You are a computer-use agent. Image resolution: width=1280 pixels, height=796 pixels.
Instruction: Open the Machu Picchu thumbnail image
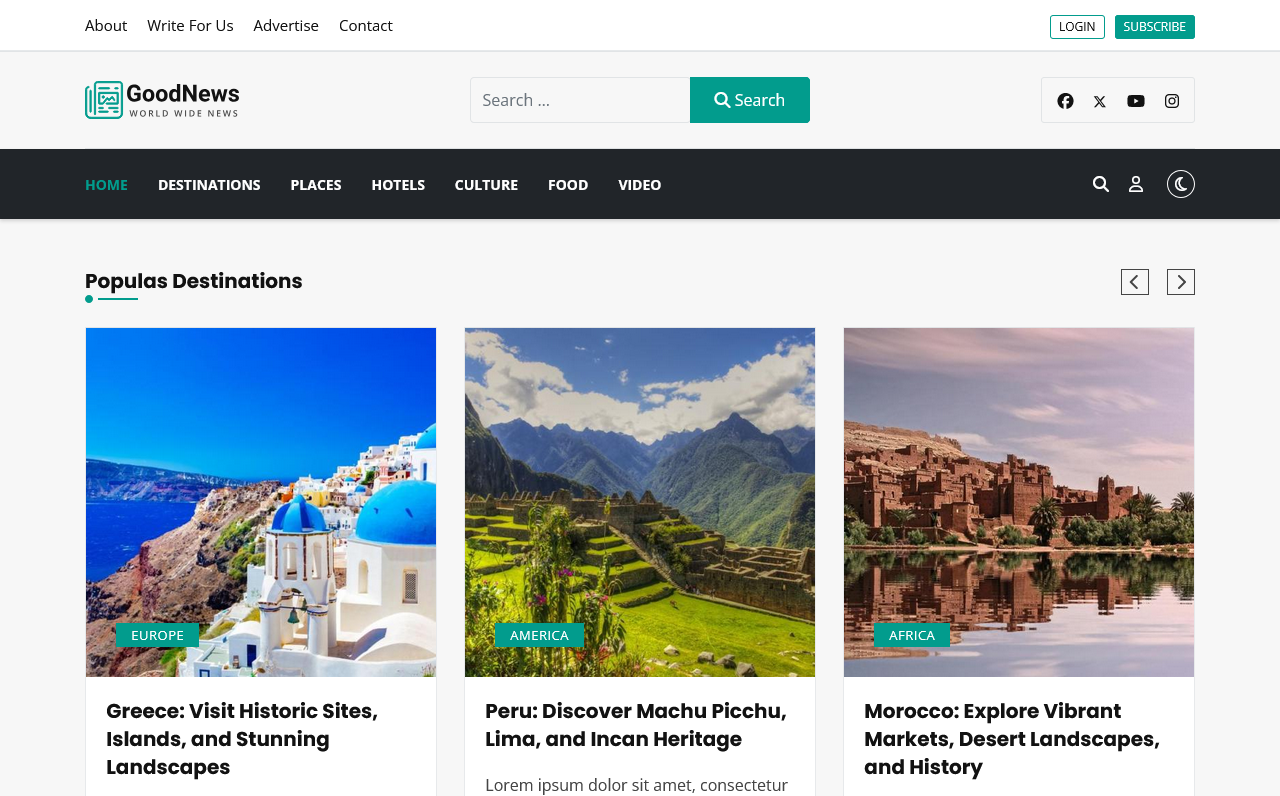[x=640, y=480]
